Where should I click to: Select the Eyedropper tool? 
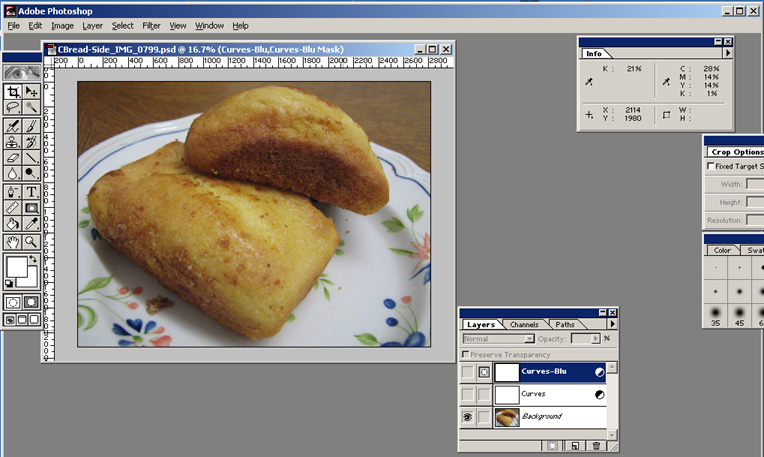tap(31, 224)
